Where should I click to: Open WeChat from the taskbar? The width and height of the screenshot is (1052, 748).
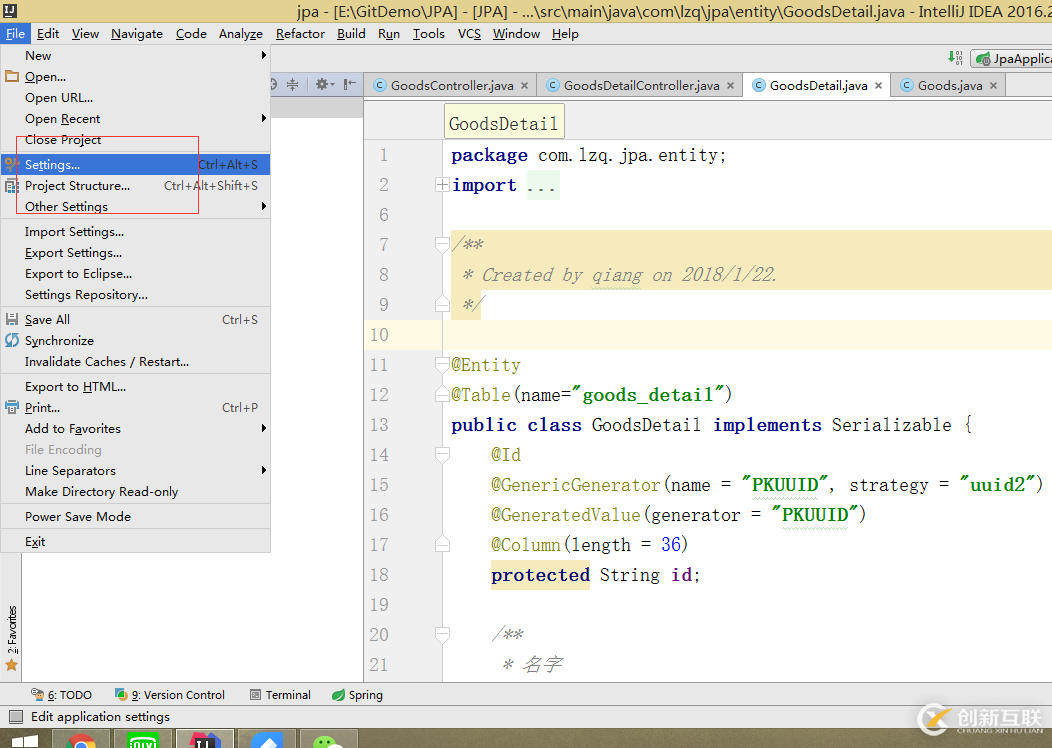click(x=327, y=739)
